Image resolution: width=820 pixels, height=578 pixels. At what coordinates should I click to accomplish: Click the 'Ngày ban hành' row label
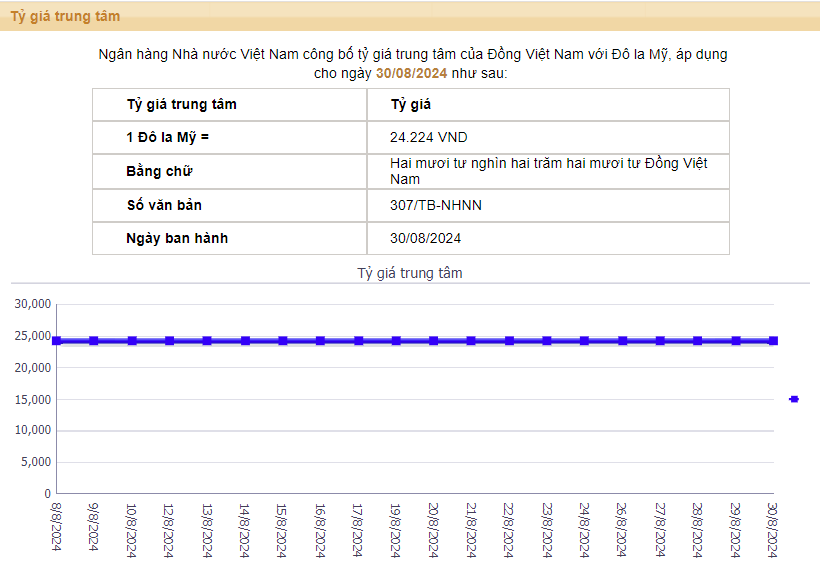click(177, 239)
